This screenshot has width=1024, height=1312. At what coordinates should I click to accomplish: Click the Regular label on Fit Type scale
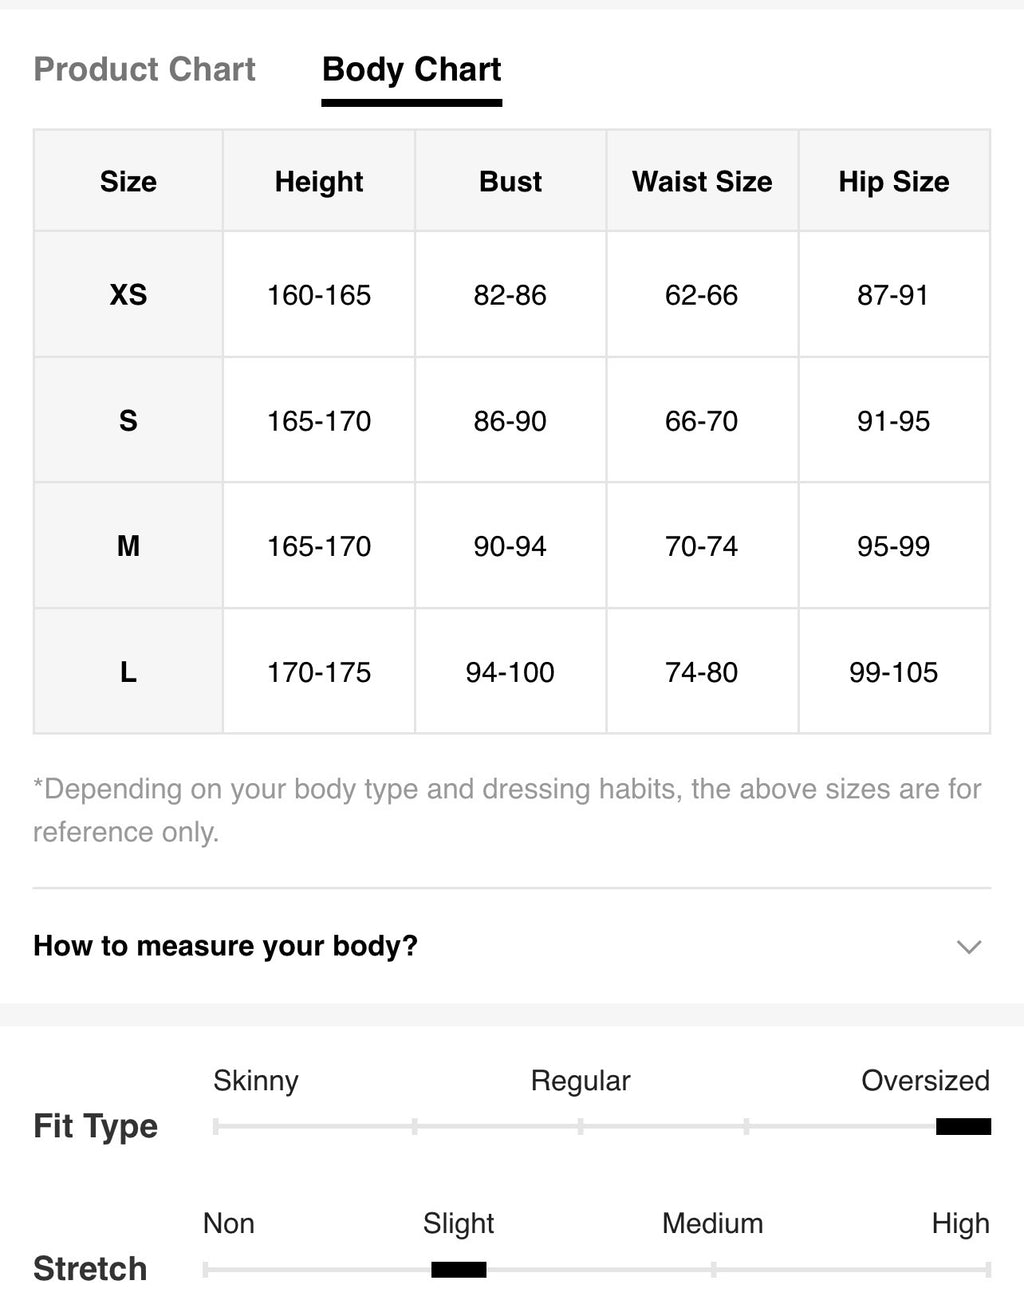[x=580, y=1081]
